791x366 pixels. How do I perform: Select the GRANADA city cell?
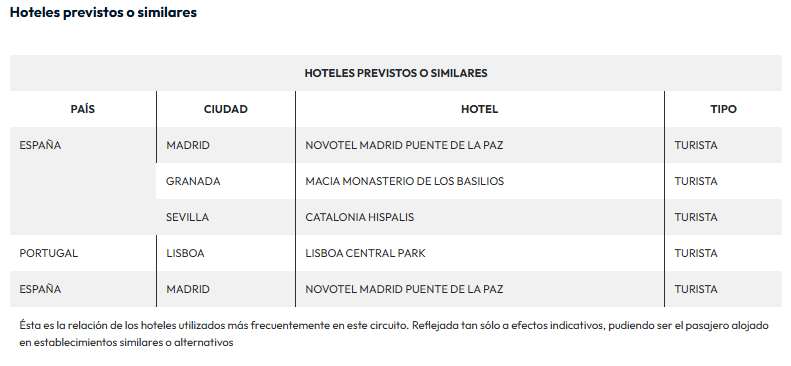(193, 181)
